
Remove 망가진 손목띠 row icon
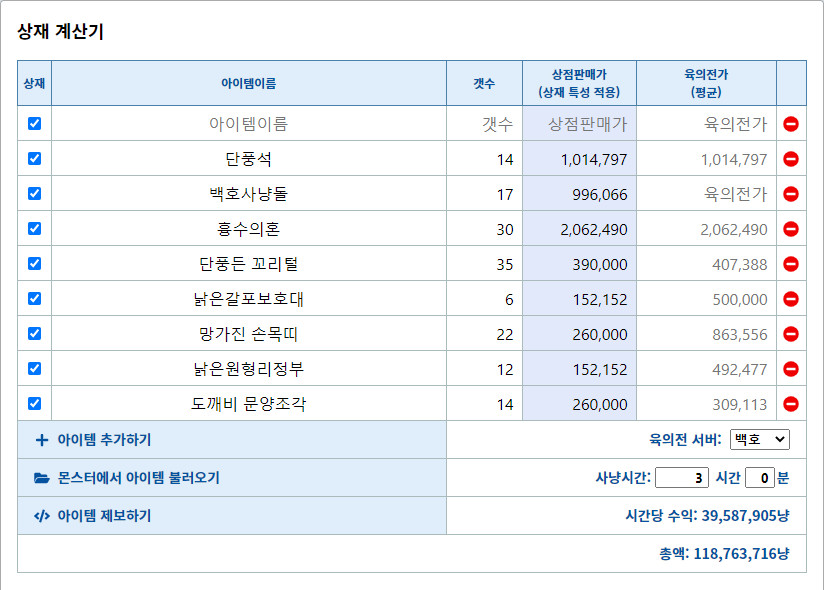791,333
